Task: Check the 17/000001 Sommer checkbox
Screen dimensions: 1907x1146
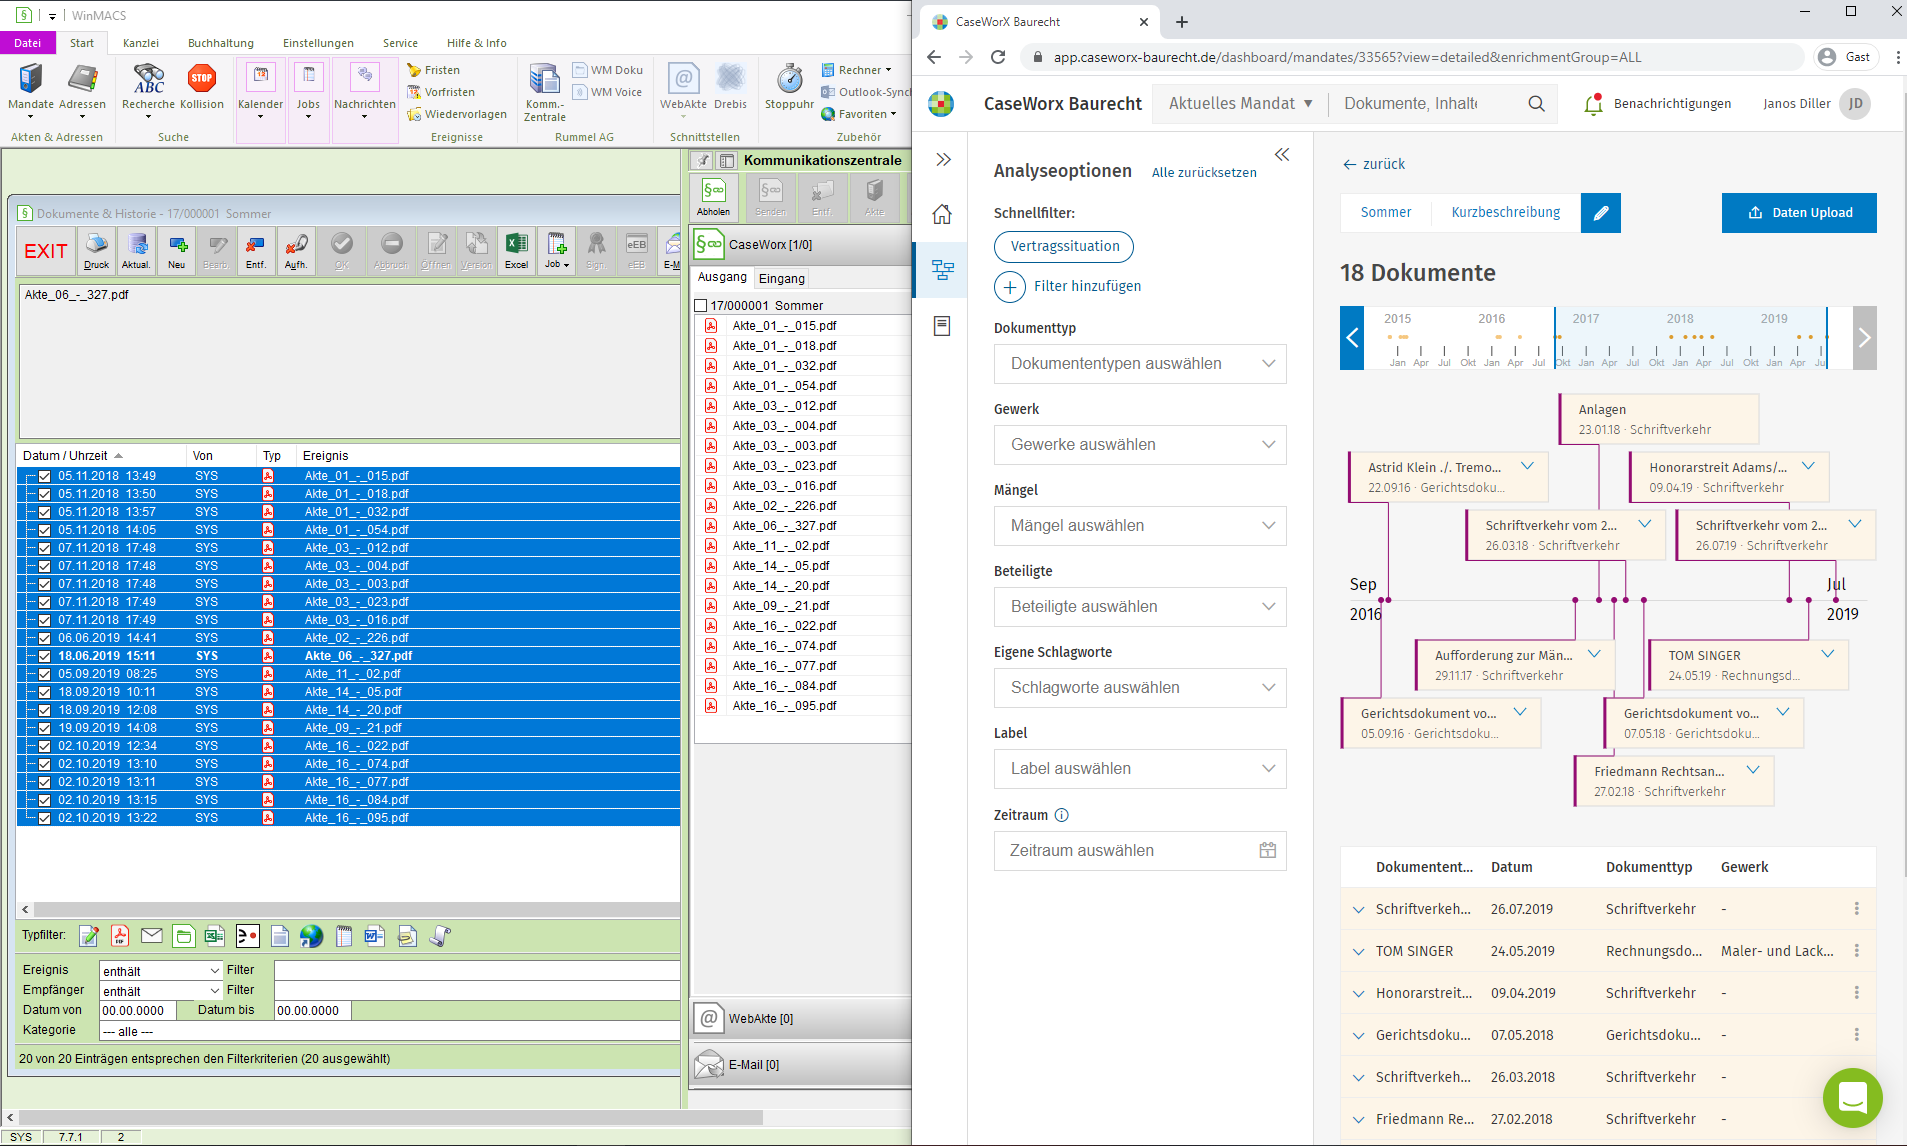Action: tap(701, 306)
